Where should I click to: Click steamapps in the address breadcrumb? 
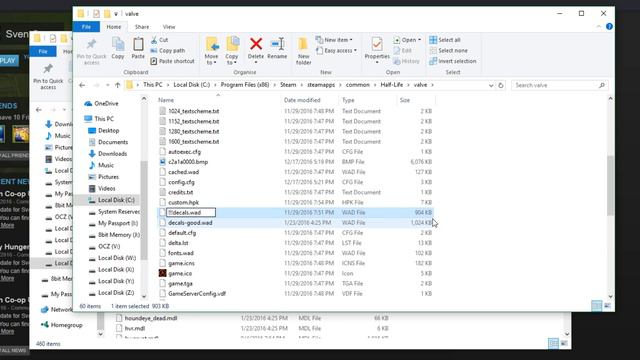pos(321,85)
